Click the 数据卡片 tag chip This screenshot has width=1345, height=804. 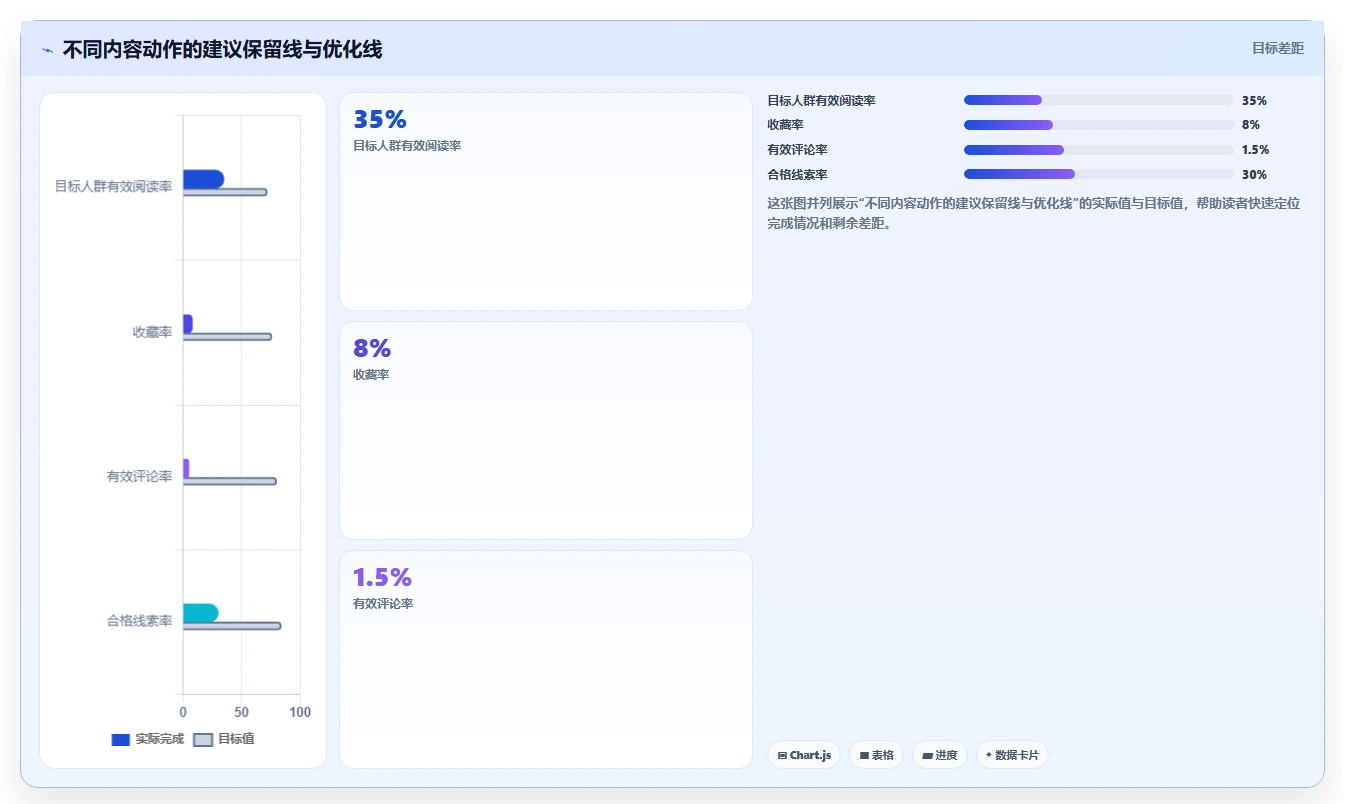1012,755
